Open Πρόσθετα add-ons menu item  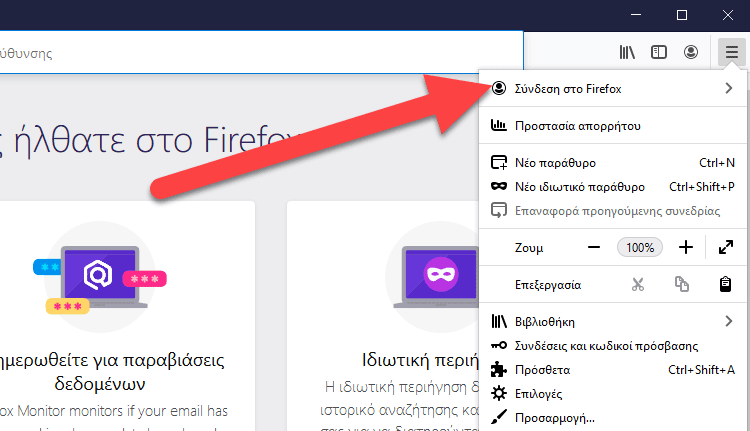click(613, 369)
